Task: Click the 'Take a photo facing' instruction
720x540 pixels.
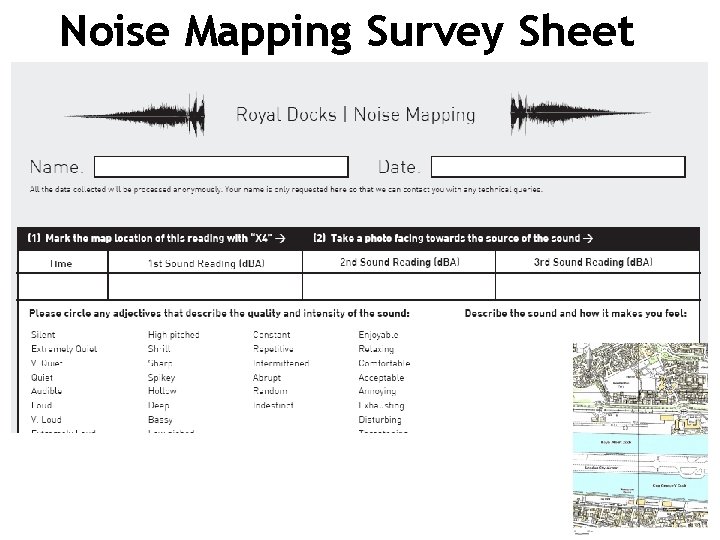Action: click(453, 238)
